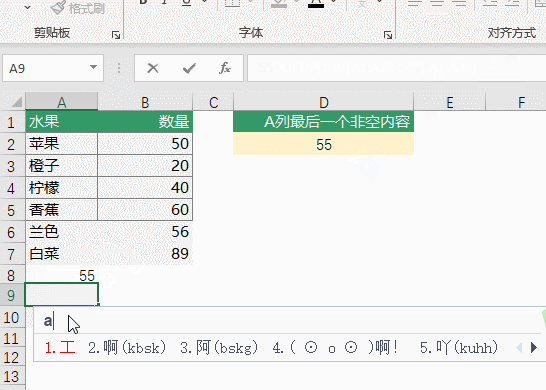Select cell A8 with value 55

click(x=62, y=275)
